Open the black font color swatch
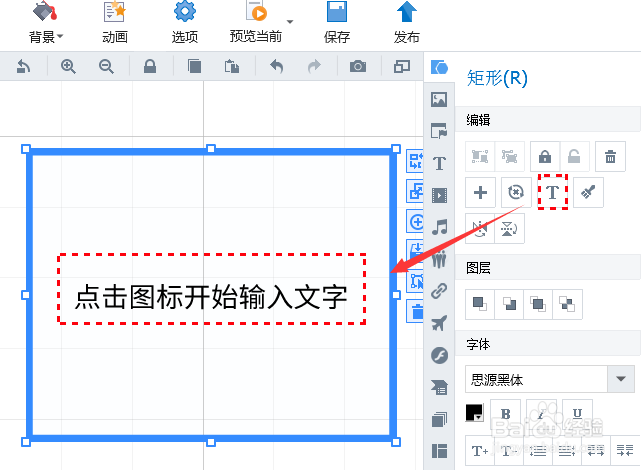 pyautogui.click(x=474, y=413)
